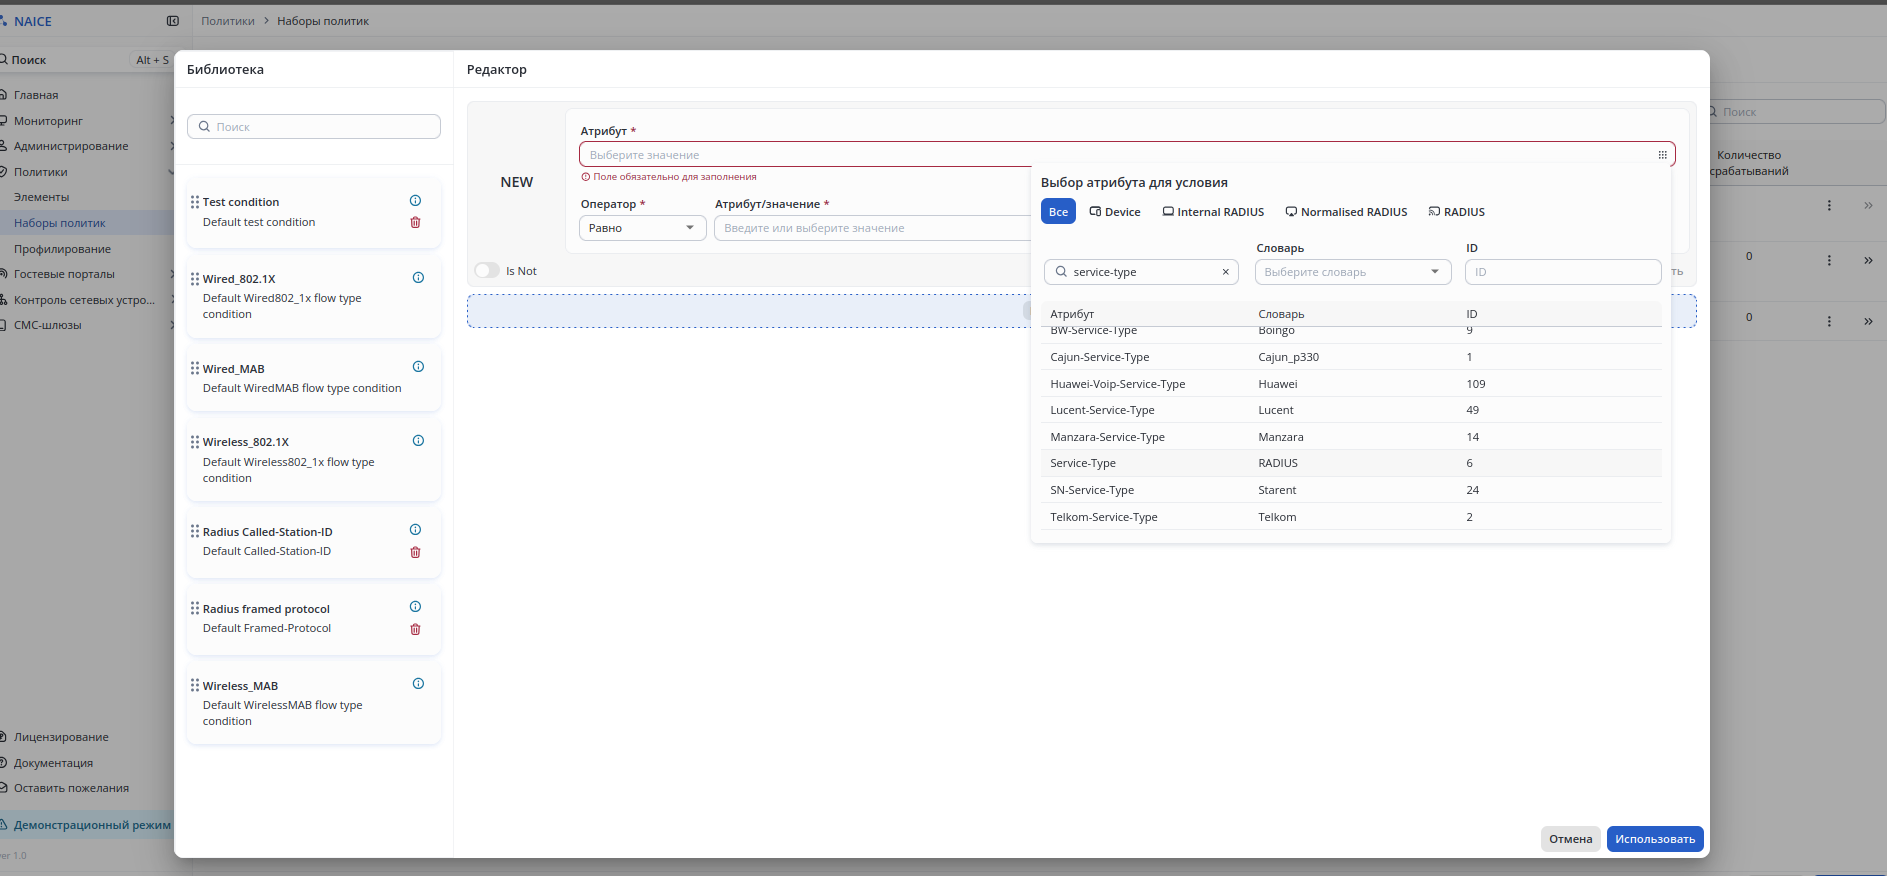Collapse the NAICE sidebar panel
This screenshot has width=1887, height=876.
coord(173,21)
